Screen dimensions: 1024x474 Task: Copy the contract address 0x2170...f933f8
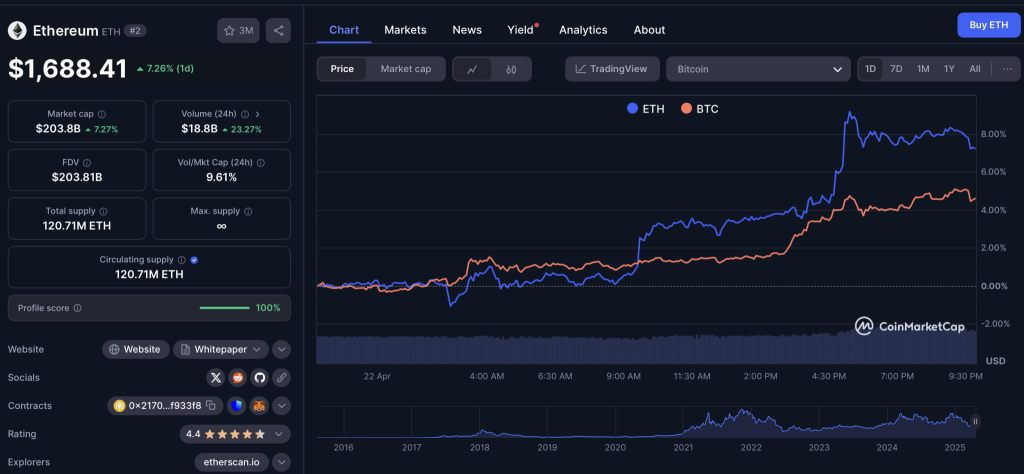click(x=211, y=405)
